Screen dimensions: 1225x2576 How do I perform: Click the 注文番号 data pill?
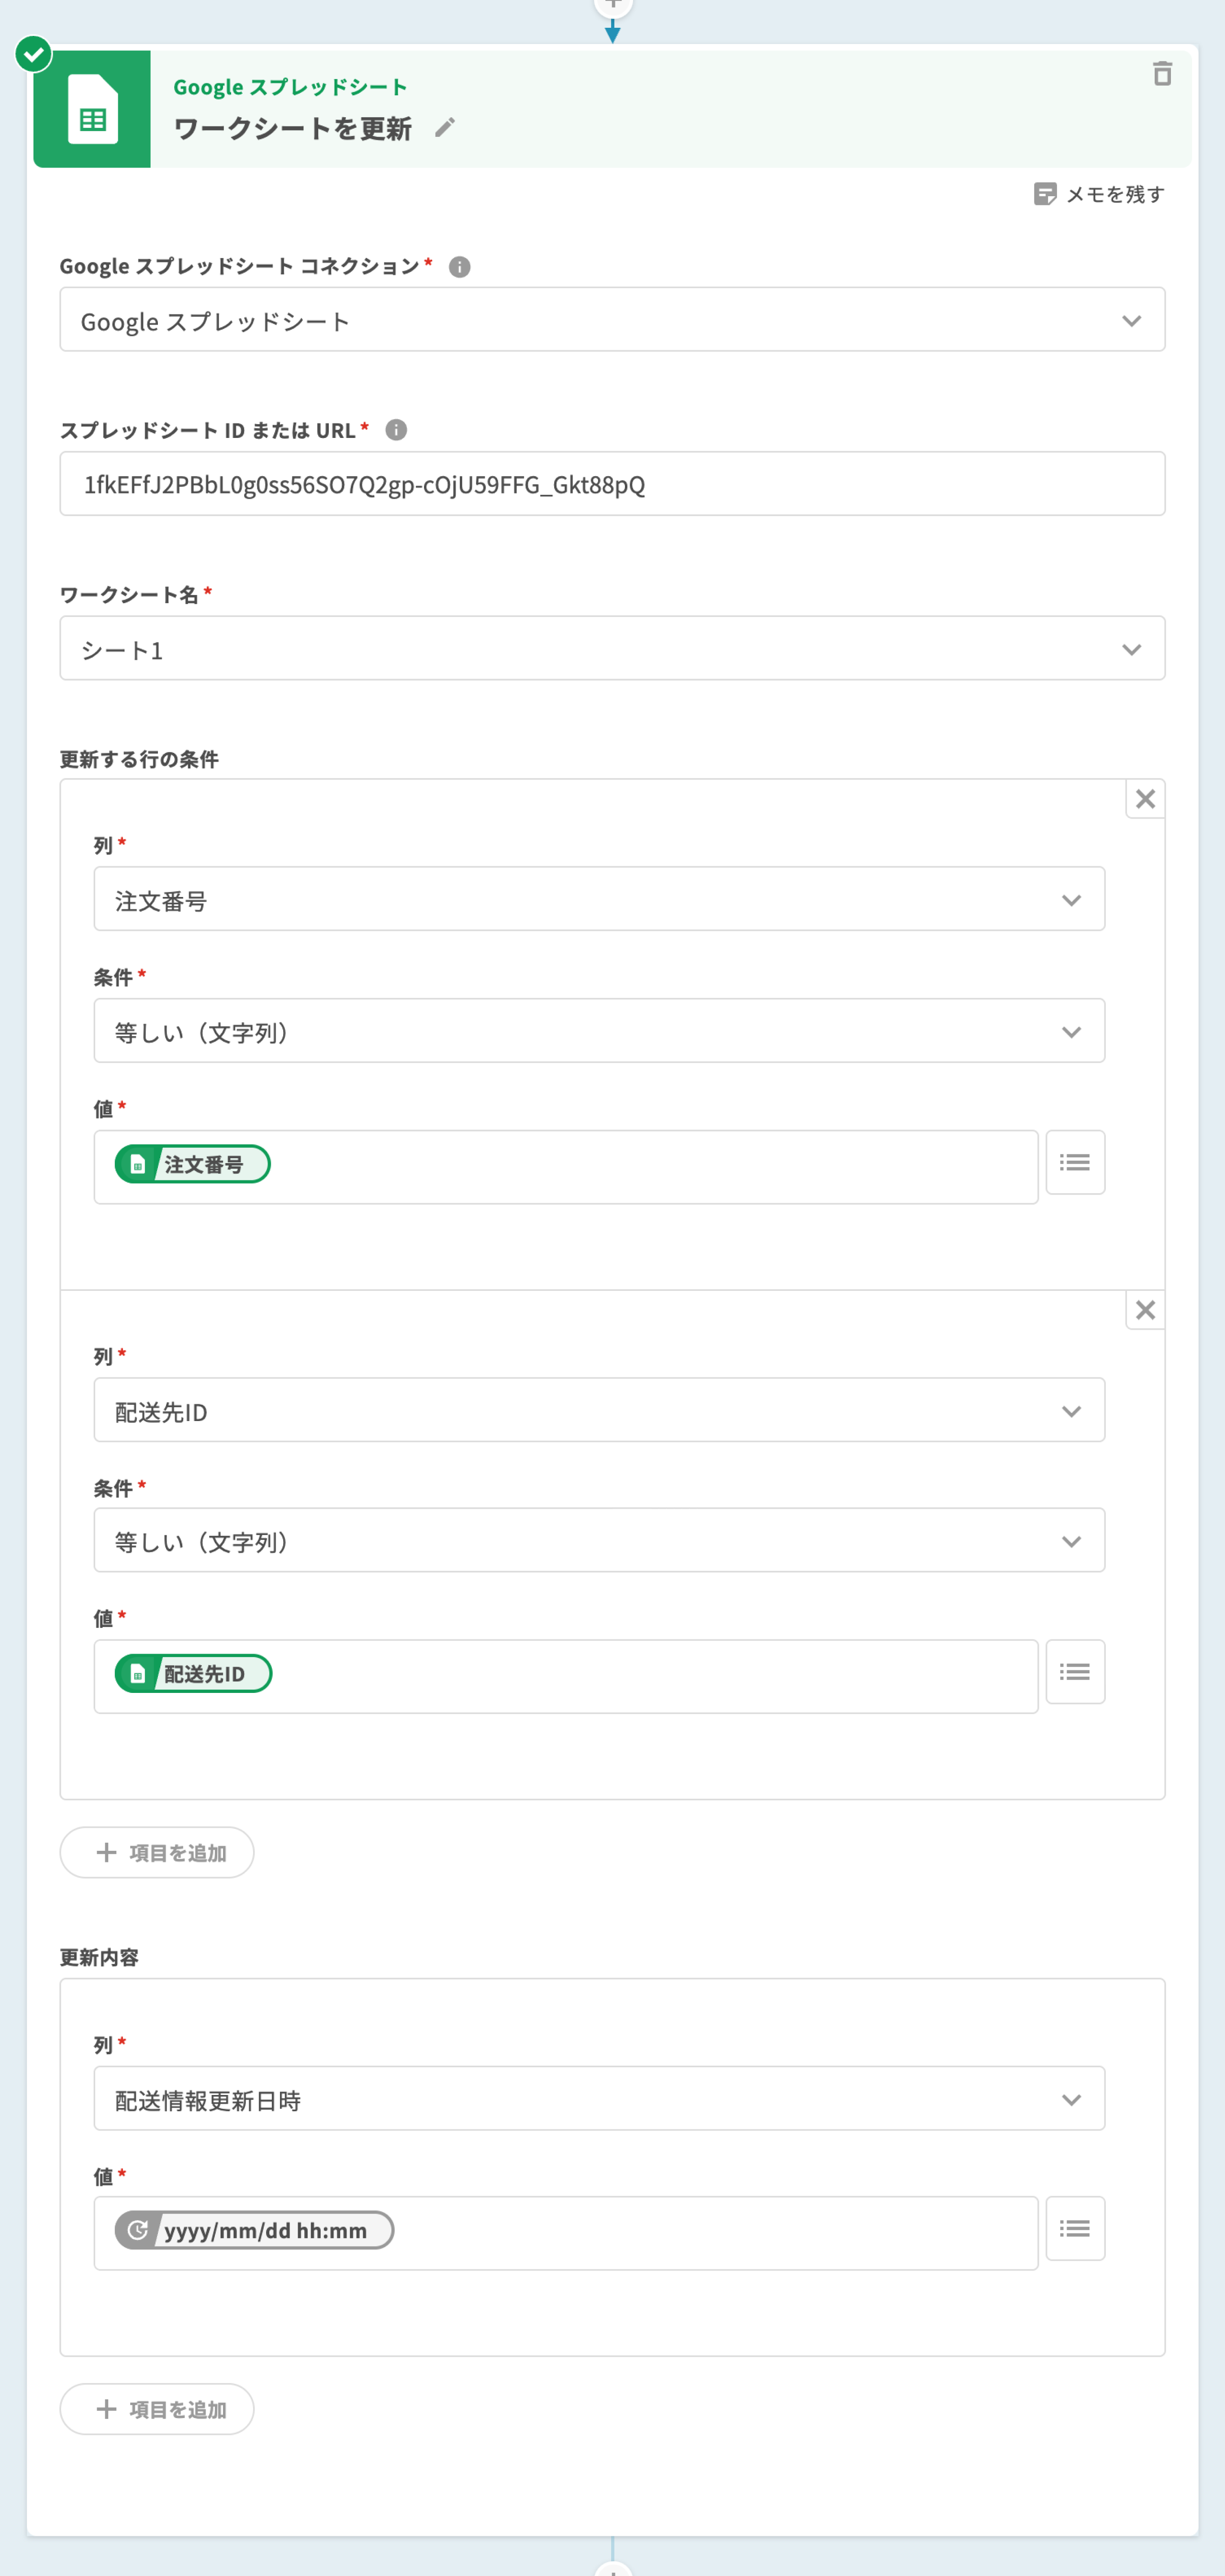(x=192, y=1164)
